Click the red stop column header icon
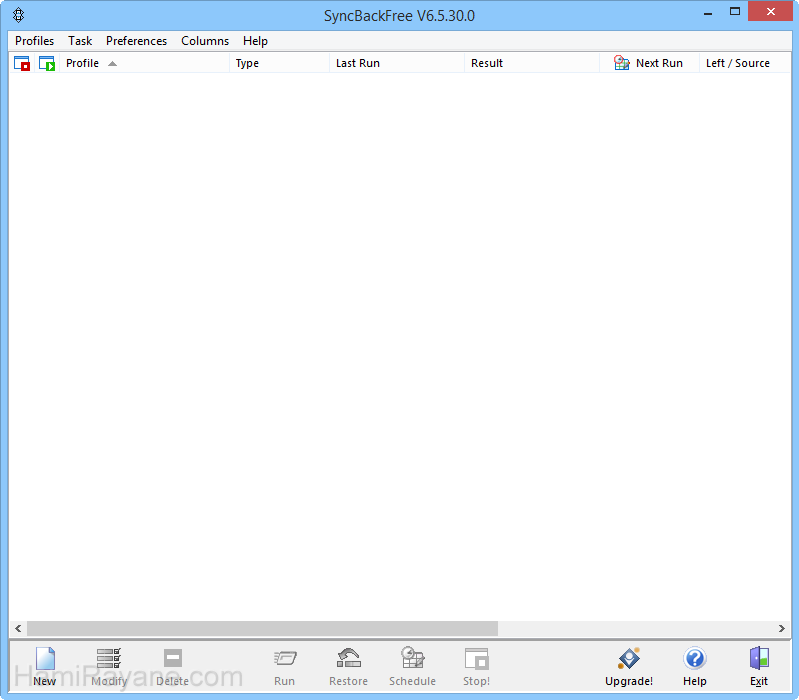799x700 pixels. click(22, 63)
